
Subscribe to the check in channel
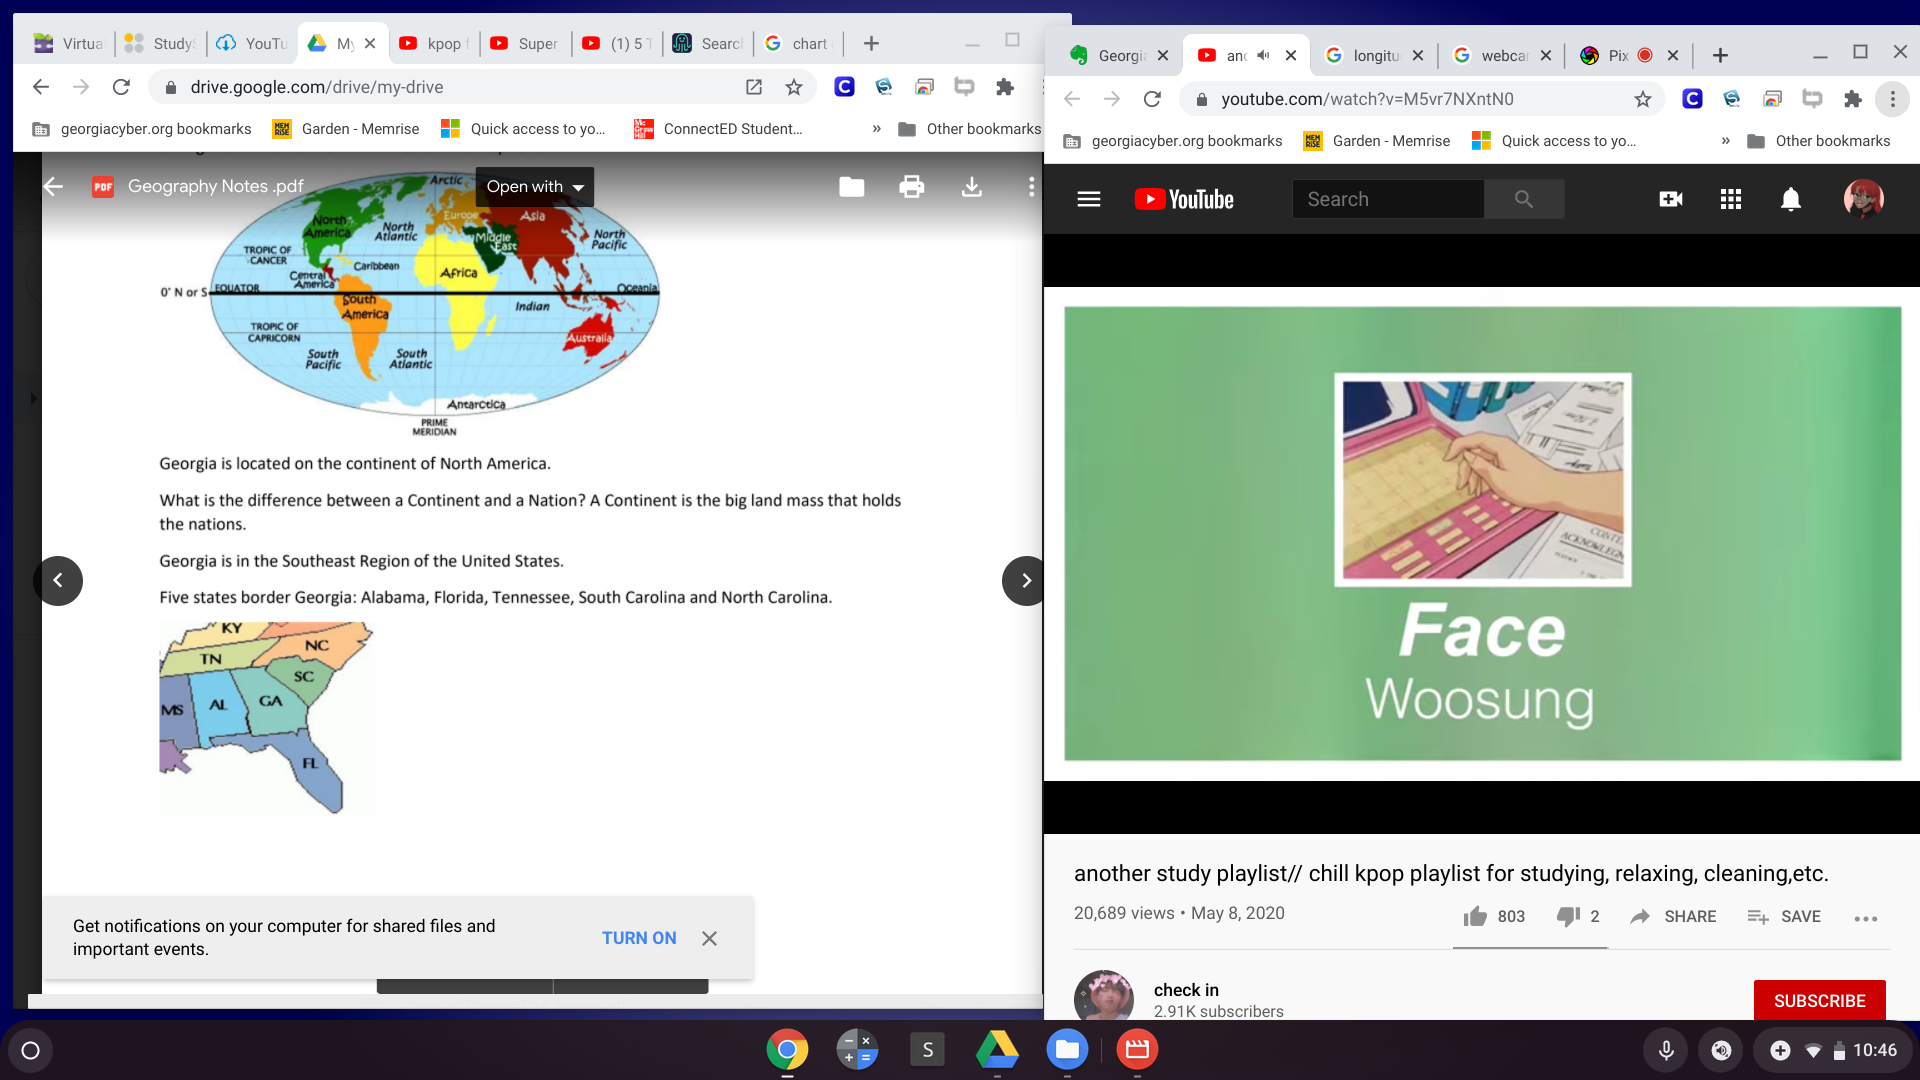pyautogui.click(x=1819, y=1000)
